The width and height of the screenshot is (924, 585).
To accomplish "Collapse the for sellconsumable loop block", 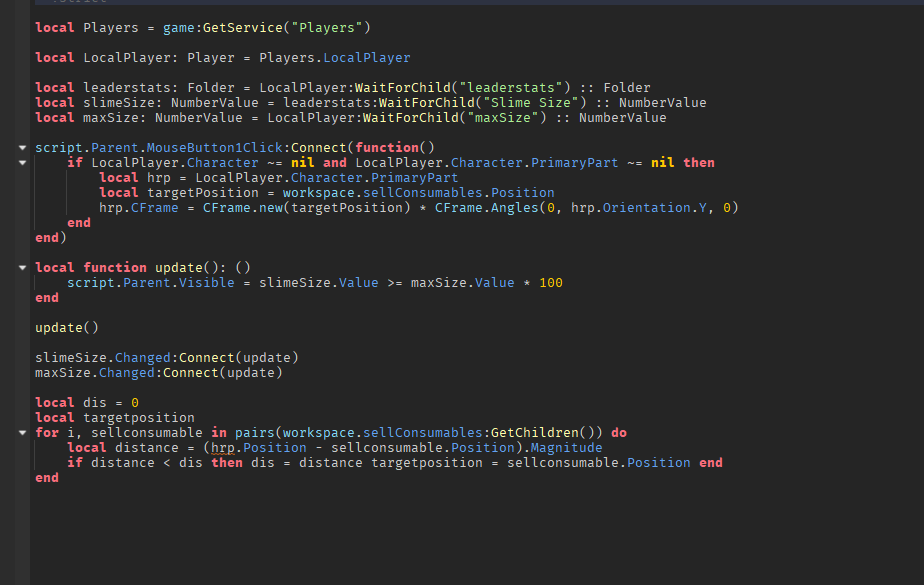I will (x=22, y=432).
